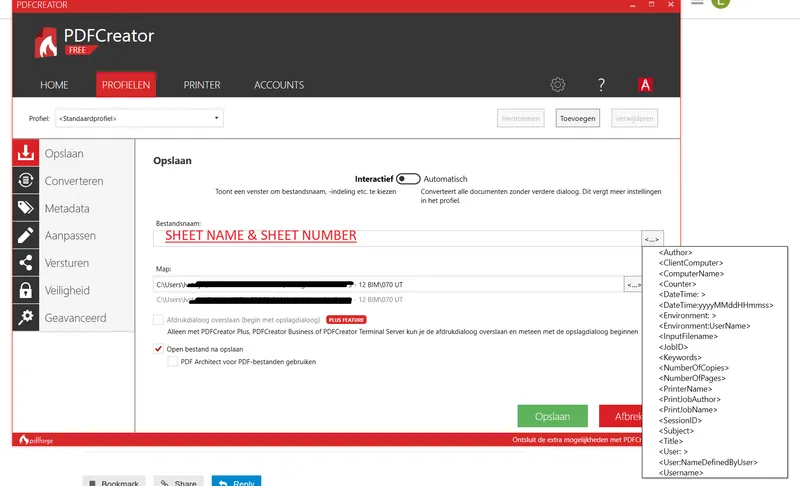The image size is (800, 486).
Task: Click the blue Reply button
Action: [x=236, y=482]
